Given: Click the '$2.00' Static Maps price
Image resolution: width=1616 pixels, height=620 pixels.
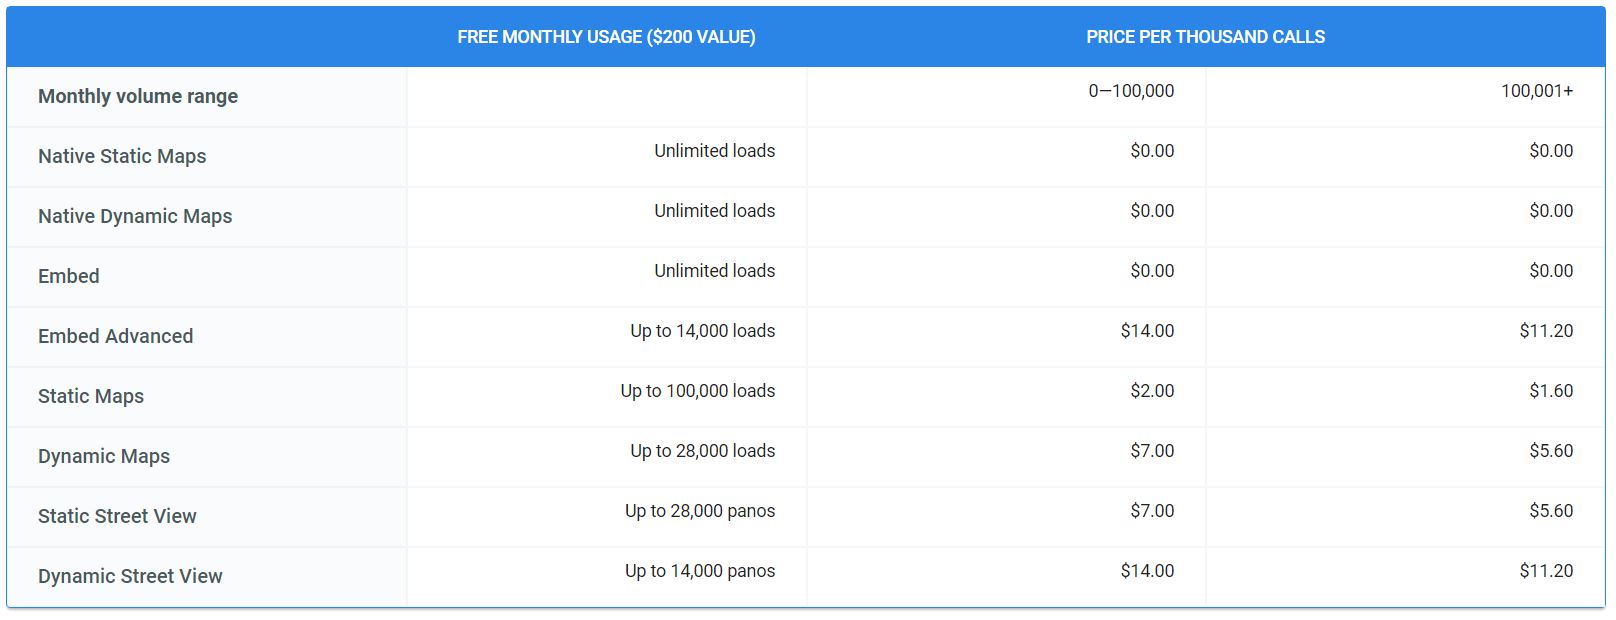Looking at the screenshot, I should click(1152, 391).
